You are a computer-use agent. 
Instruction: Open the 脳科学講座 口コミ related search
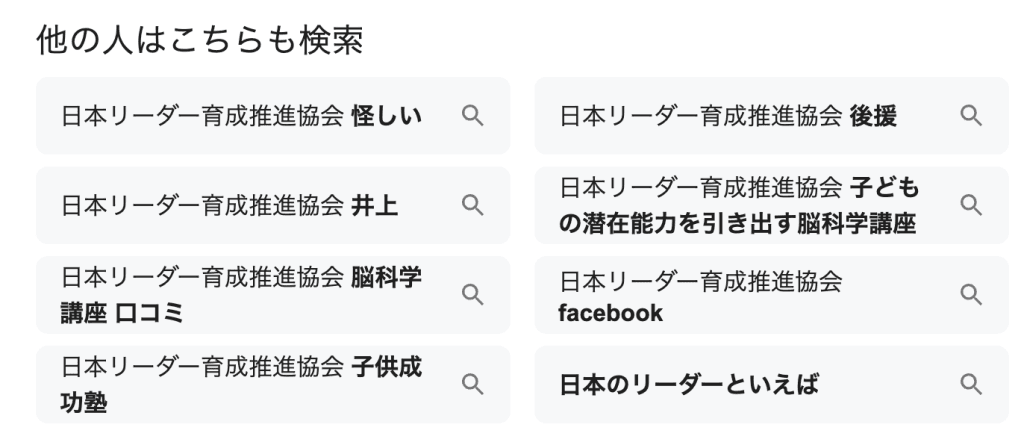click(240, 294)
